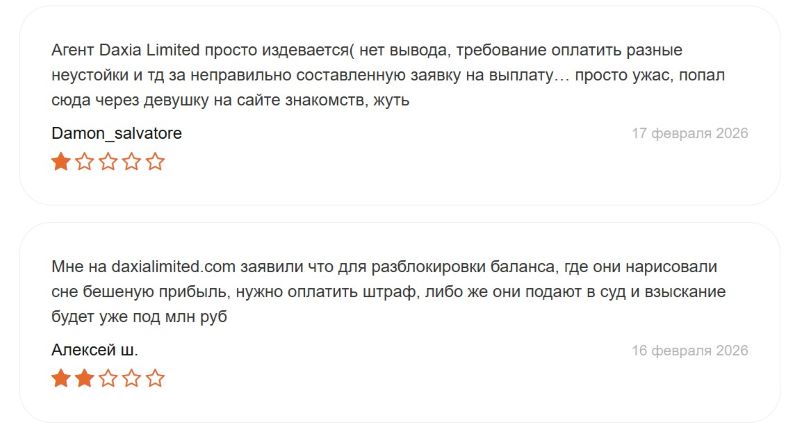The width and height of the screenshot is (800, 443).
Task: Select the third star in Damon_salvatore's rating
Action: pyautogui.click(x=108, y=161)
